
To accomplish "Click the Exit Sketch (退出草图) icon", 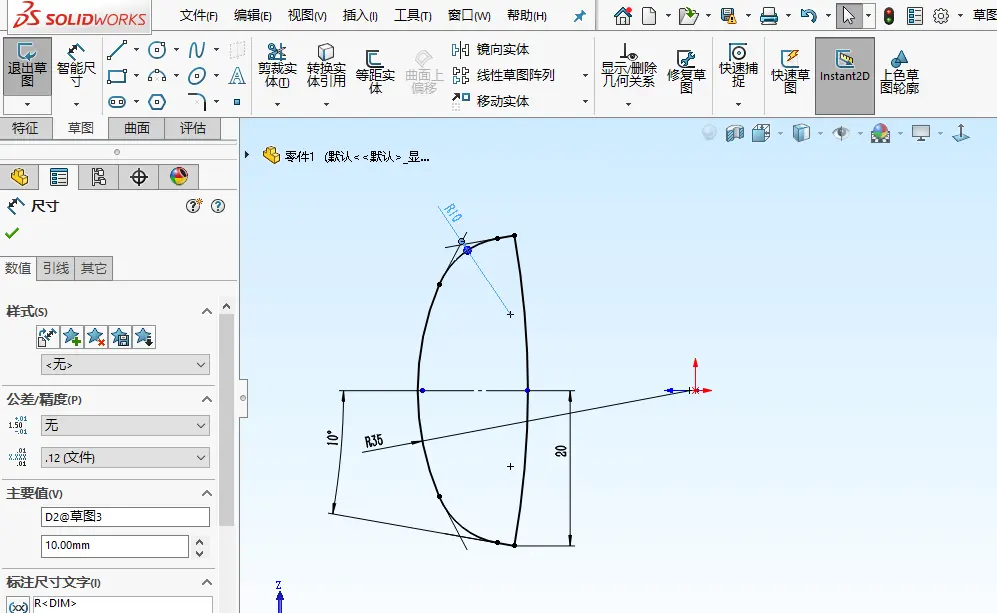I will point(27,66).
